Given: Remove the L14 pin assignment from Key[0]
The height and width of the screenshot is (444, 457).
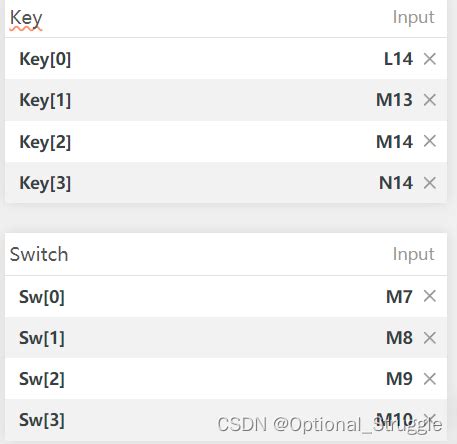Looking at the screenshot, I should point(430,59).
